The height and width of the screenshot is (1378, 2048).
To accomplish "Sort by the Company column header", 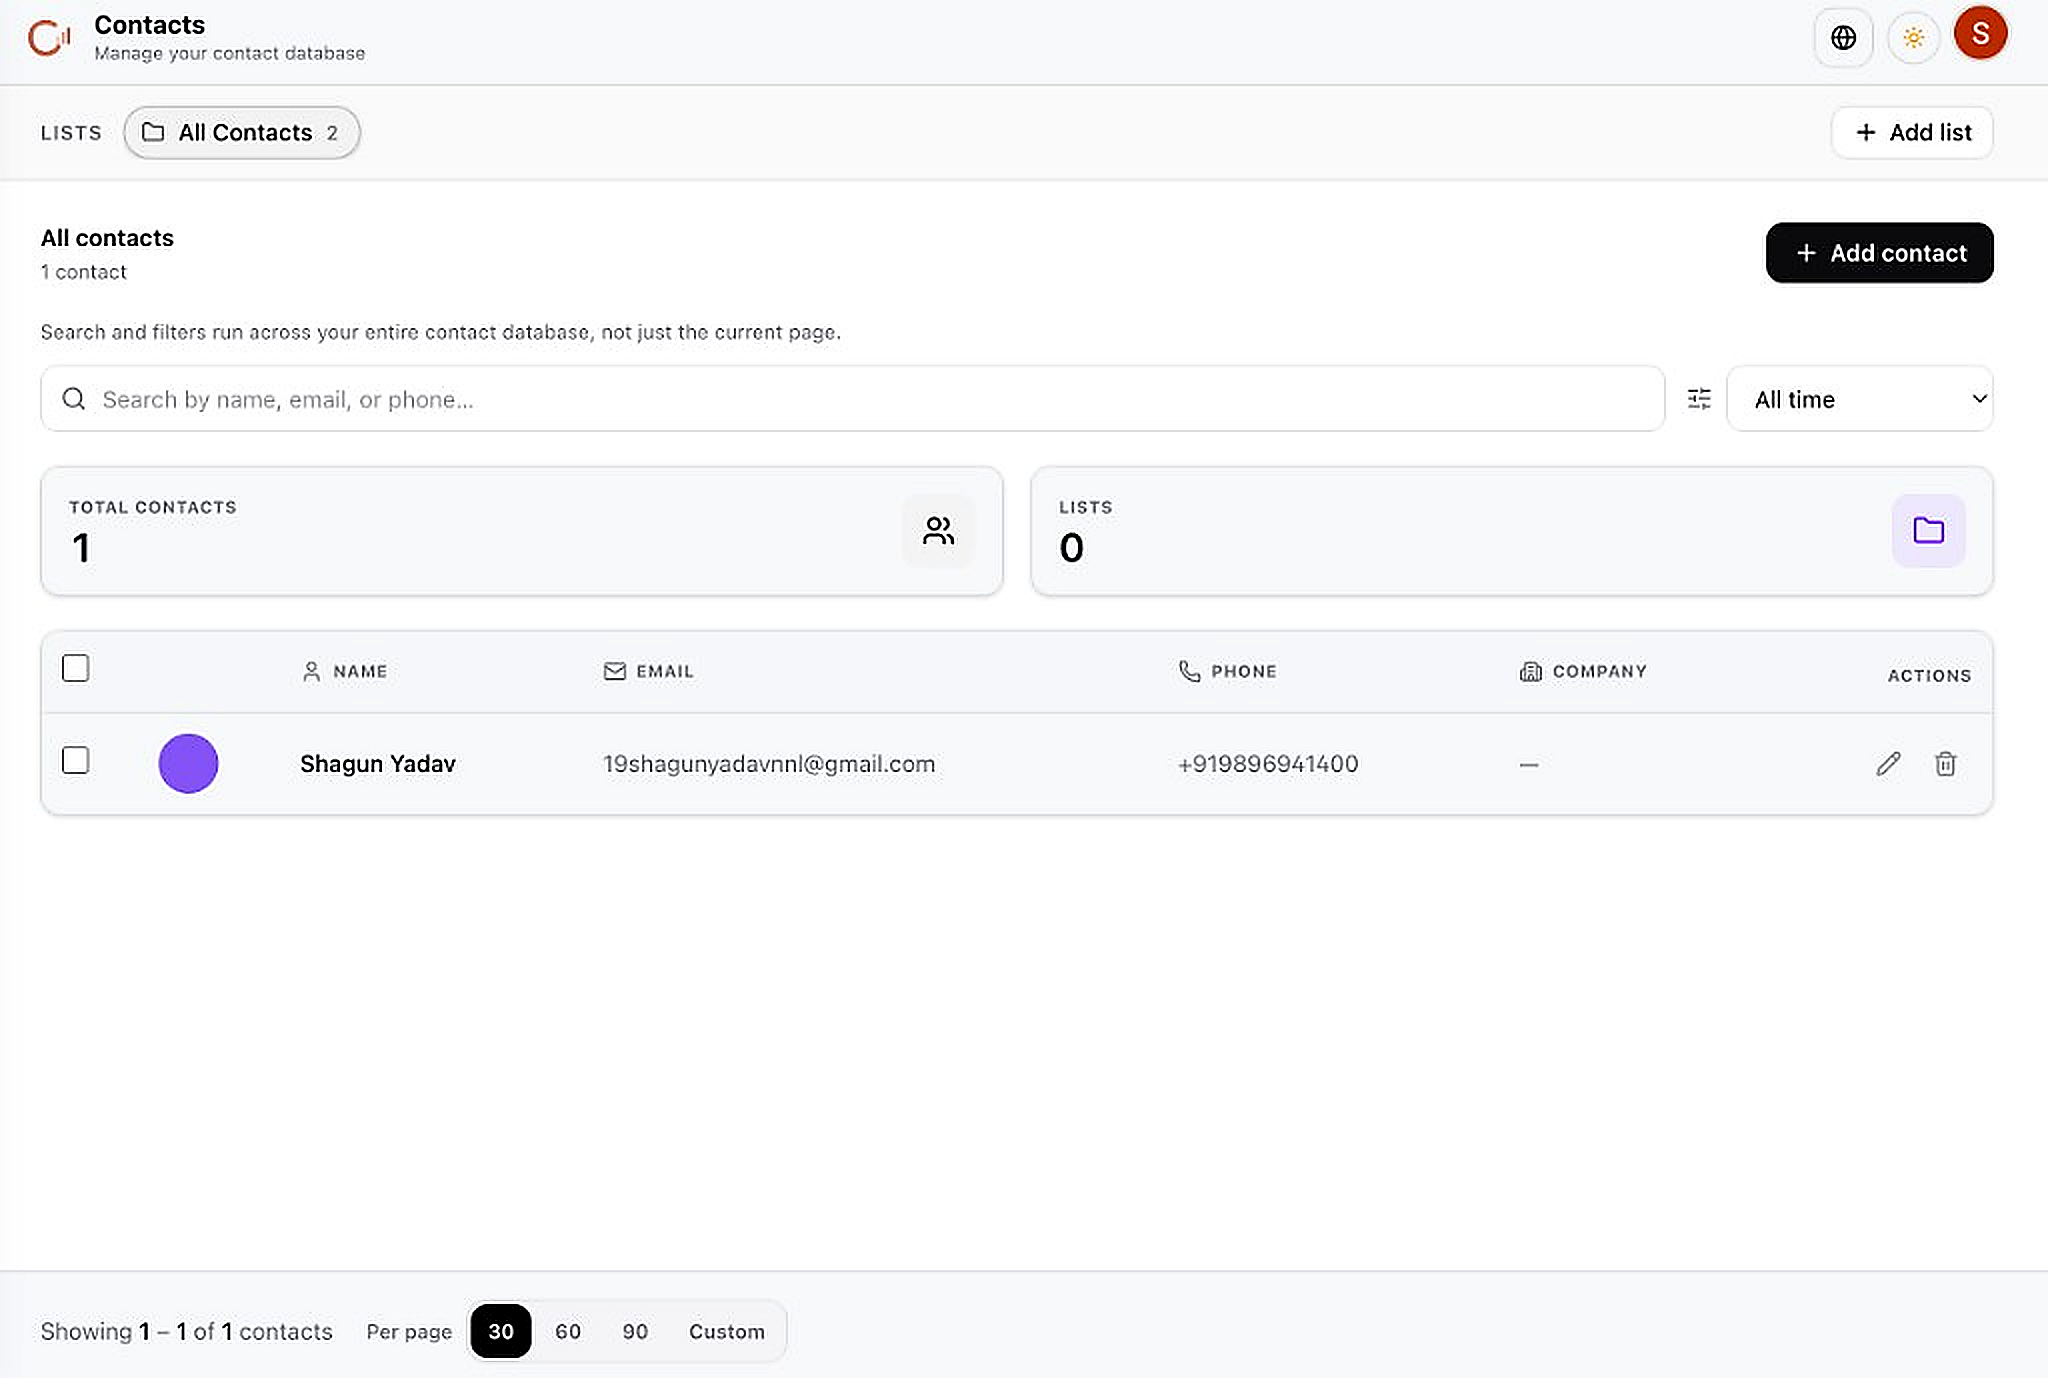I will 1582,671.
